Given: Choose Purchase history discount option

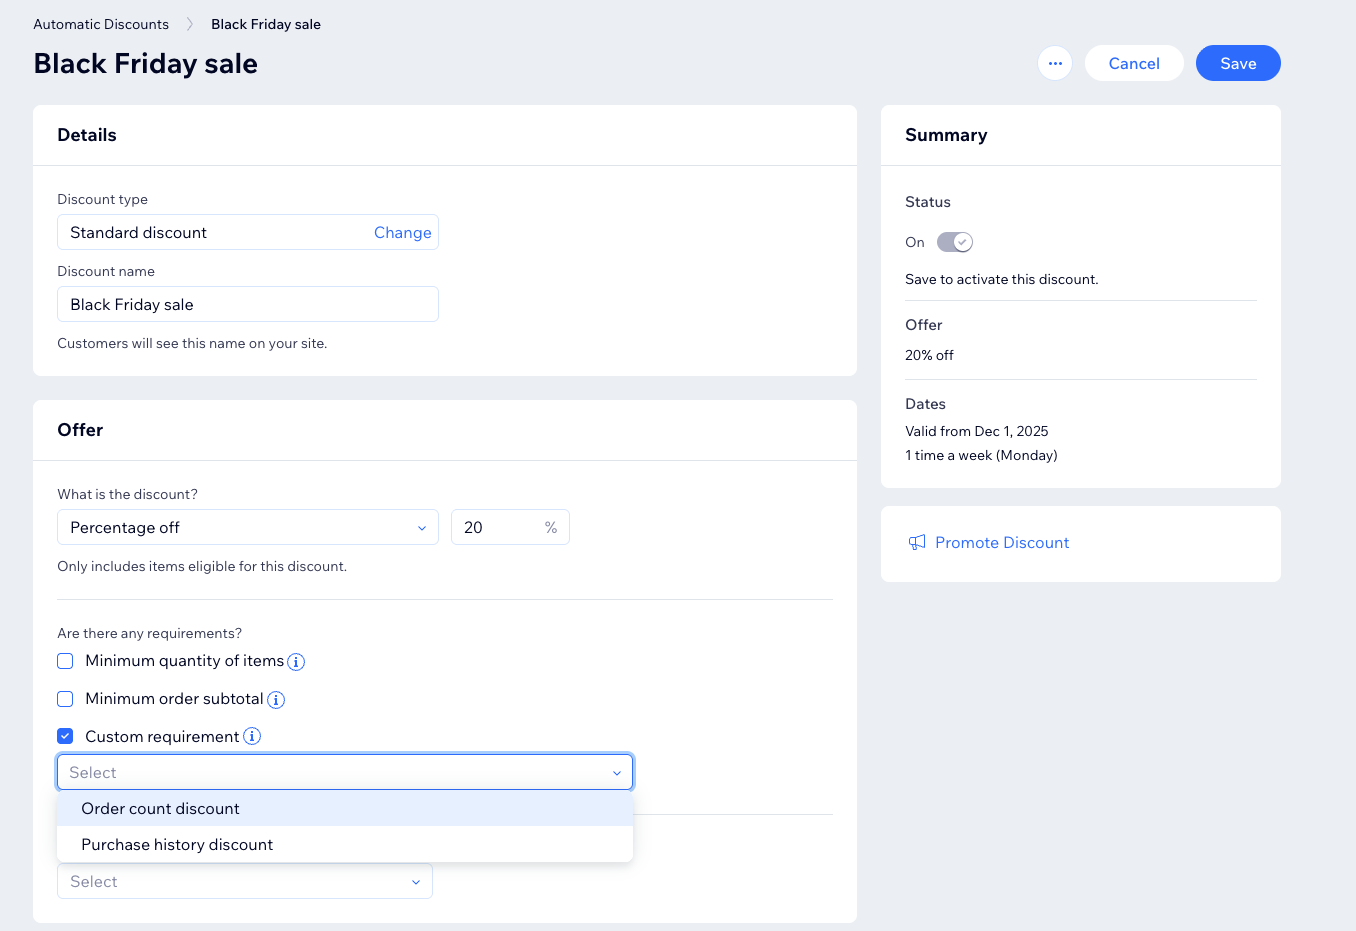Looking at the screenshot, I should (x=345, y=844).
